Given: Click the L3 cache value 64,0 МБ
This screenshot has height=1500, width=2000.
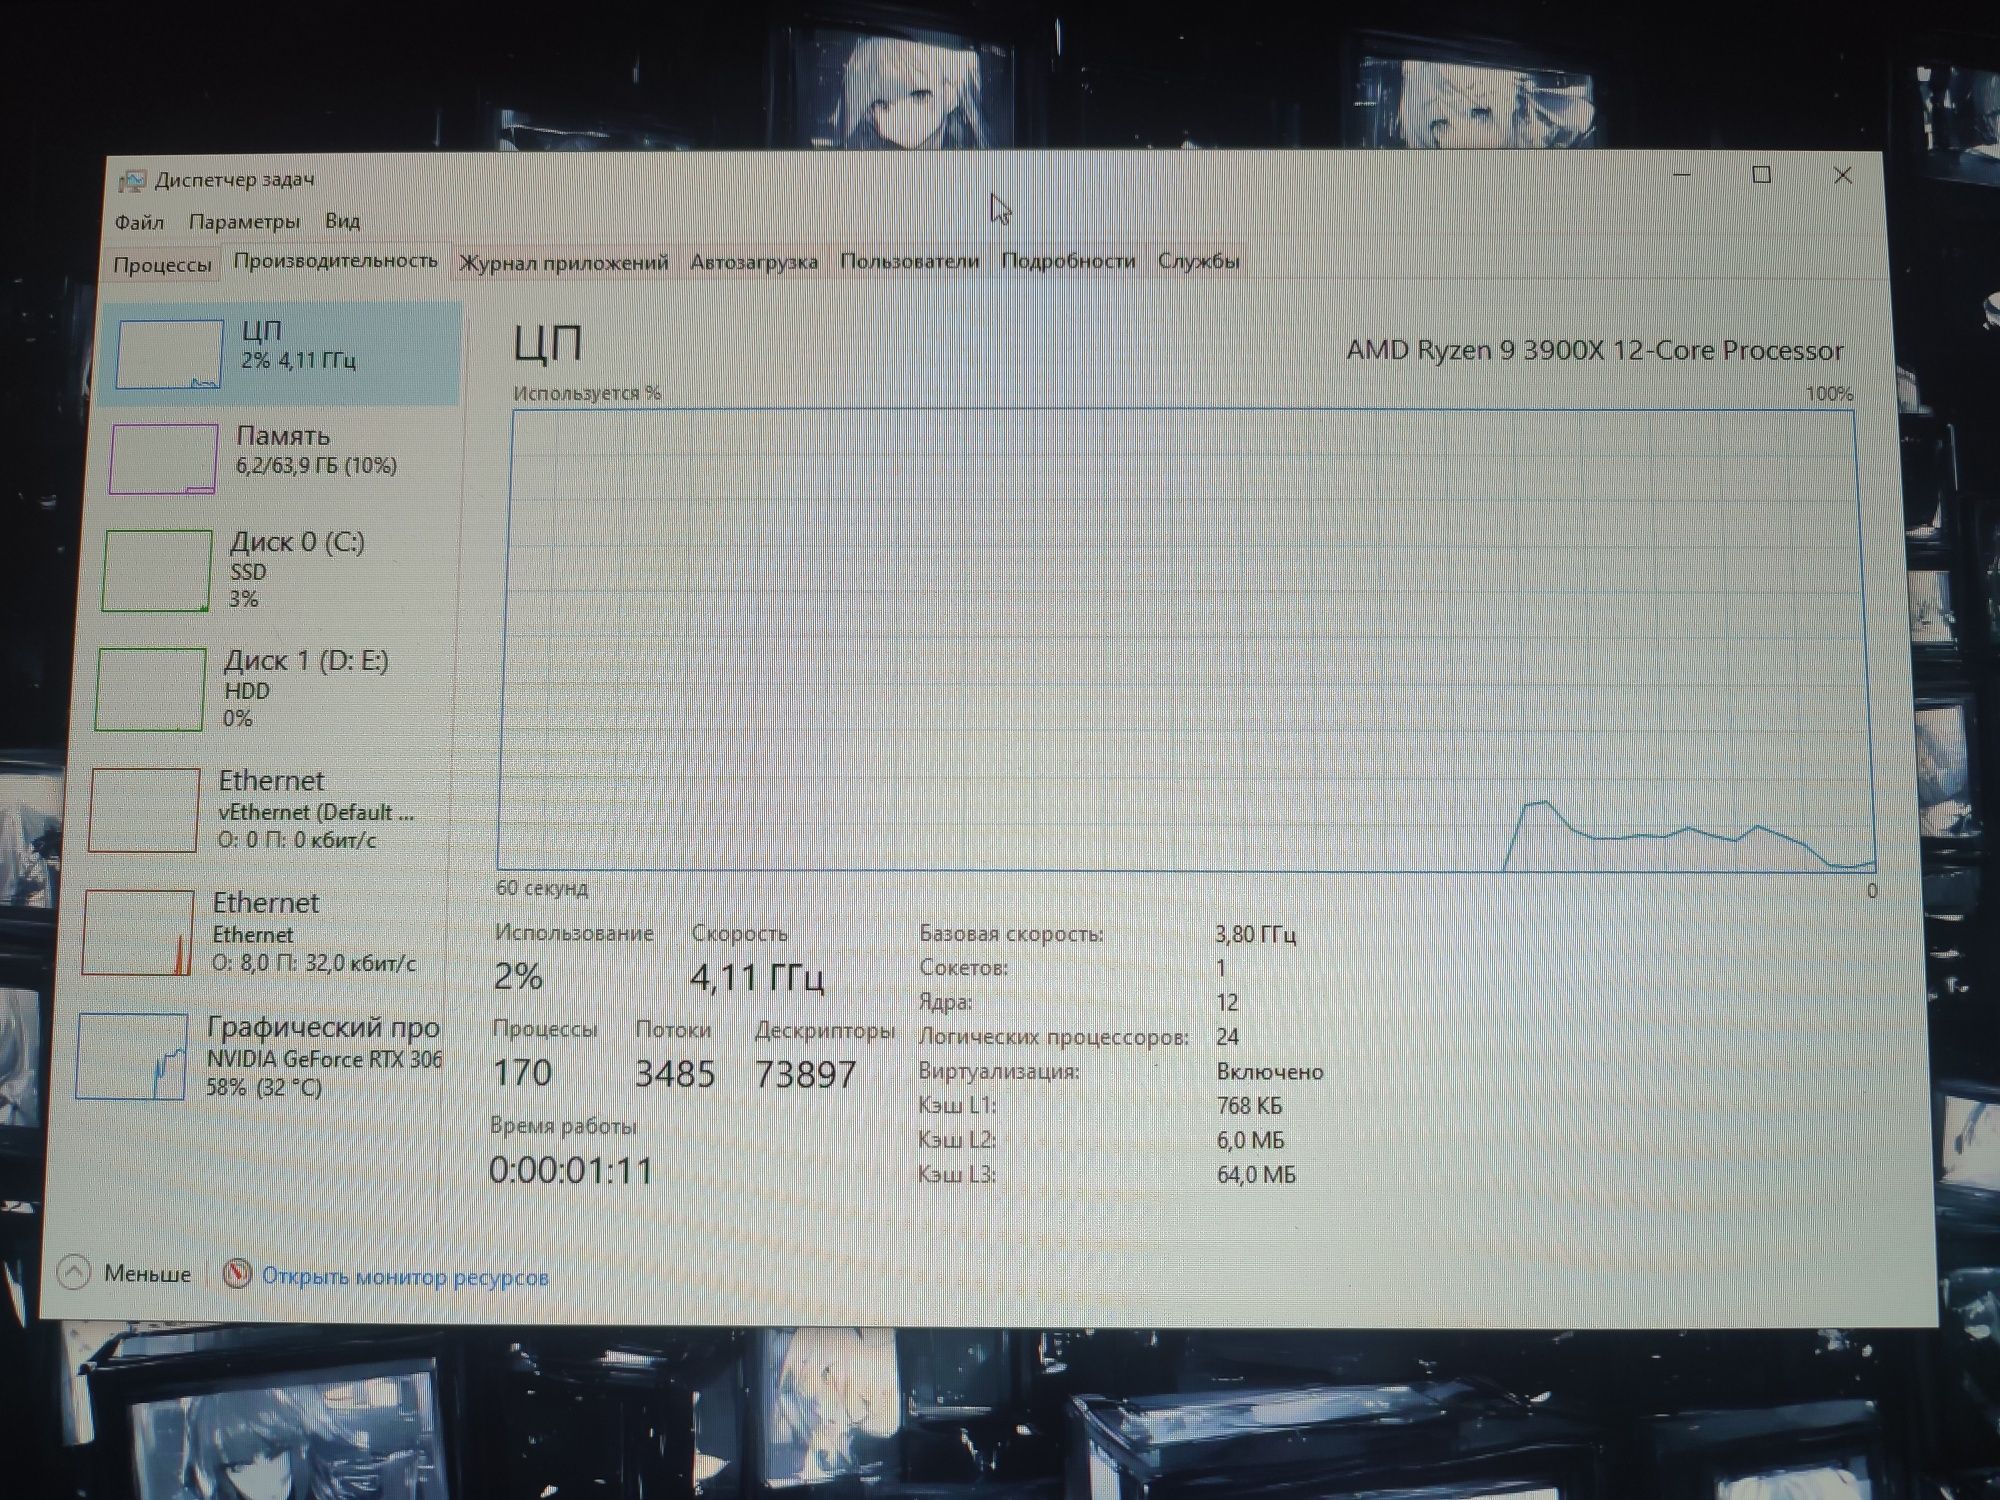Looking at the screenshot, I should point(1256,1175).
